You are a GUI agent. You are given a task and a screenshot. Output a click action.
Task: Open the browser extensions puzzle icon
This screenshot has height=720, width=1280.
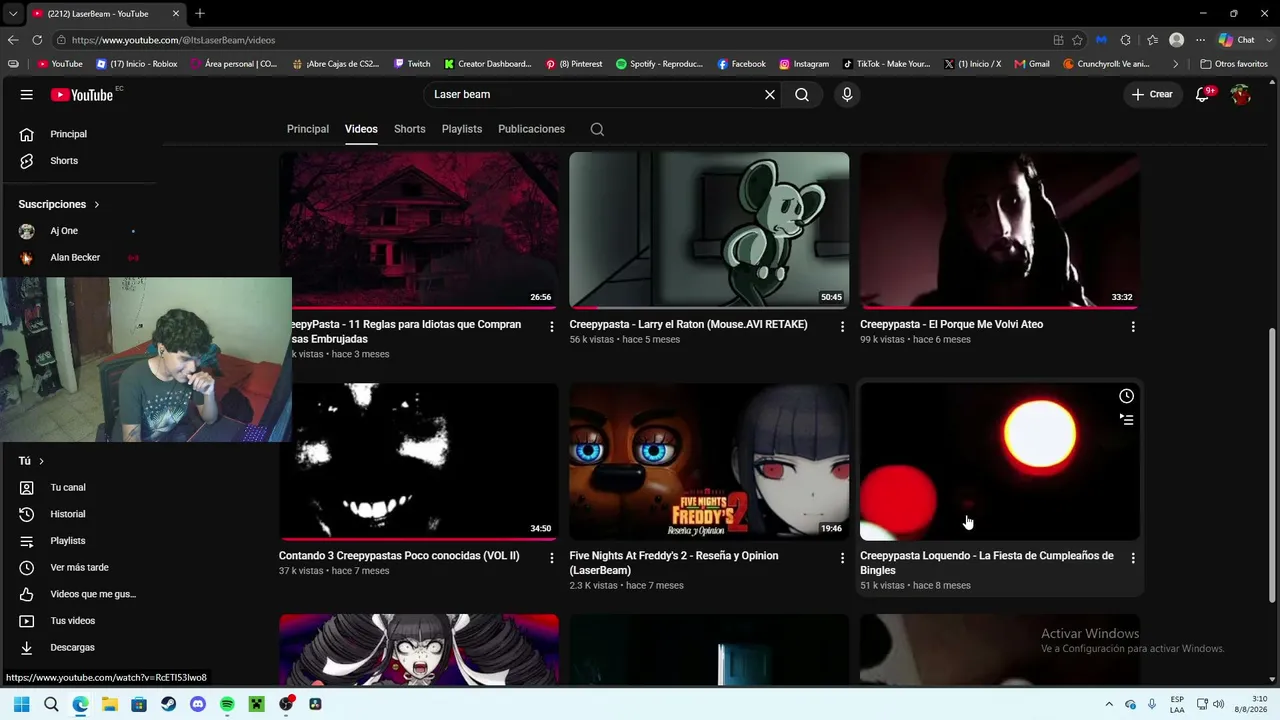tap(1126, 40)
